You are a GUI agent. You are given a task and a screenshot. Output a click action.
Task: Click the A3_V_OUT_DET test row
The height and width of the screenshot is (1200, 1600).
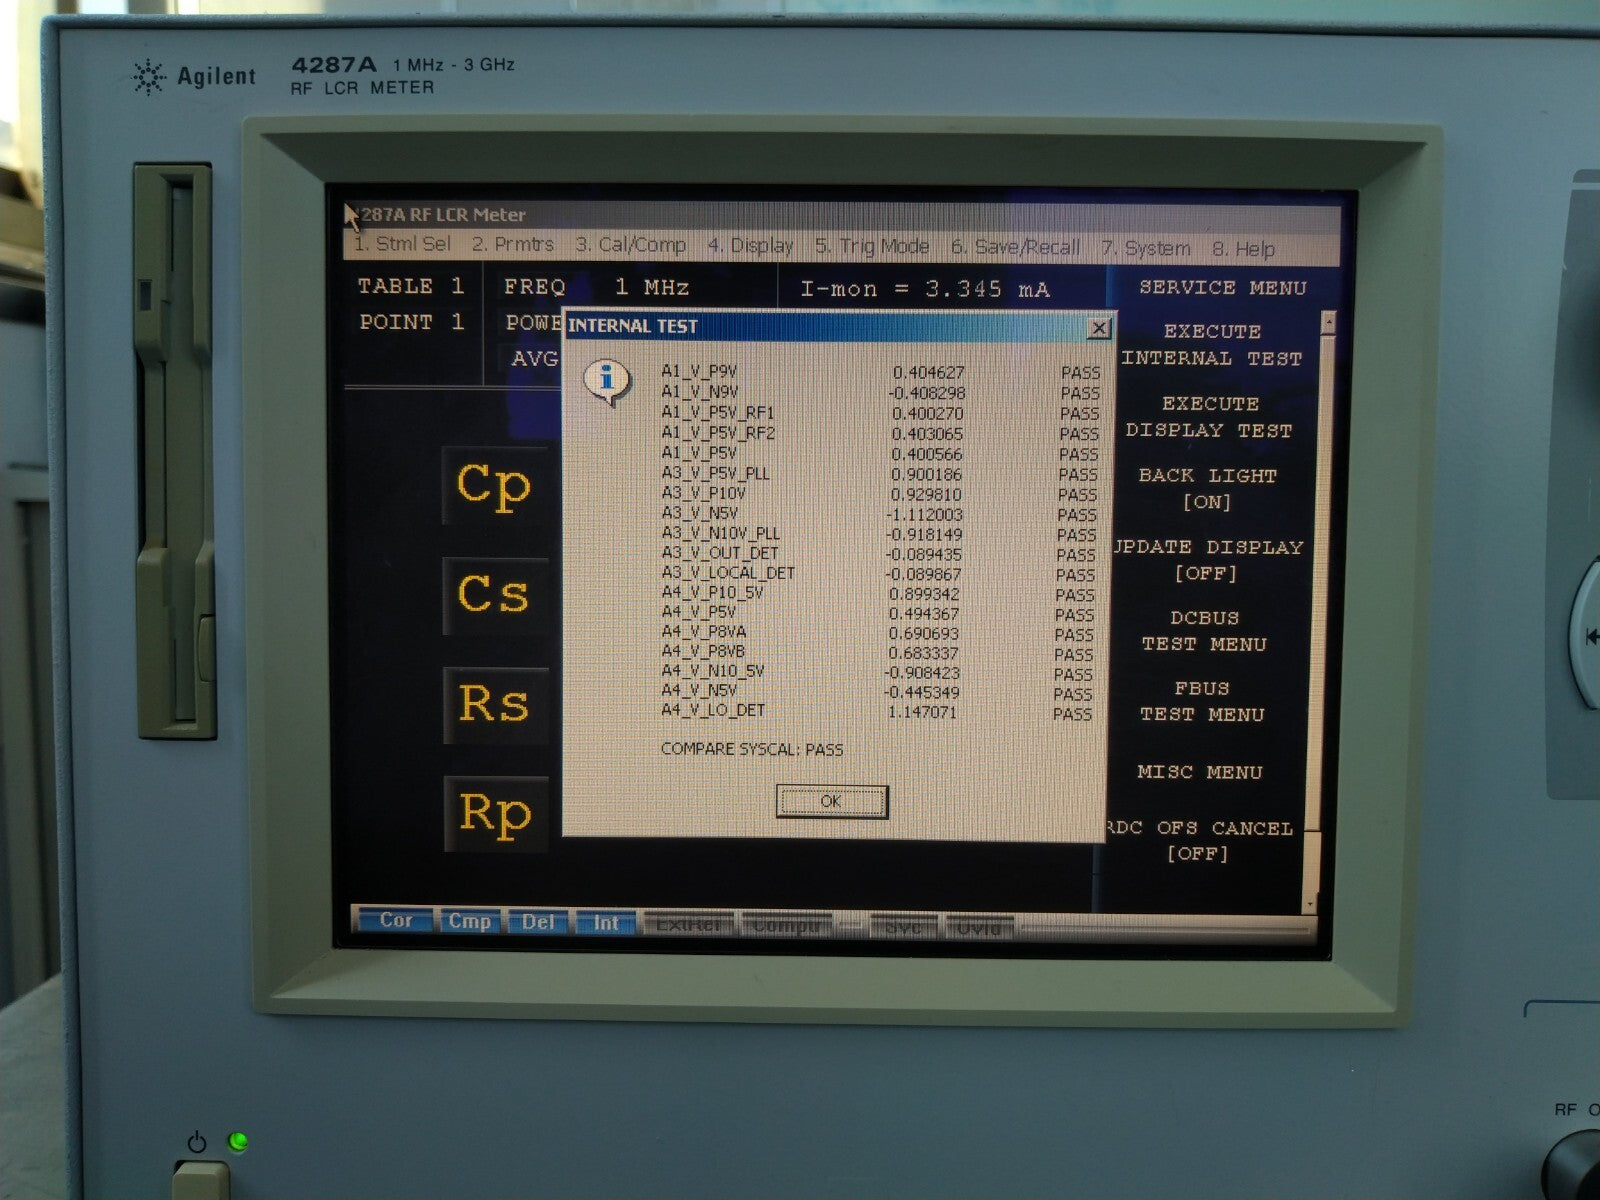[x=878, y=553]
